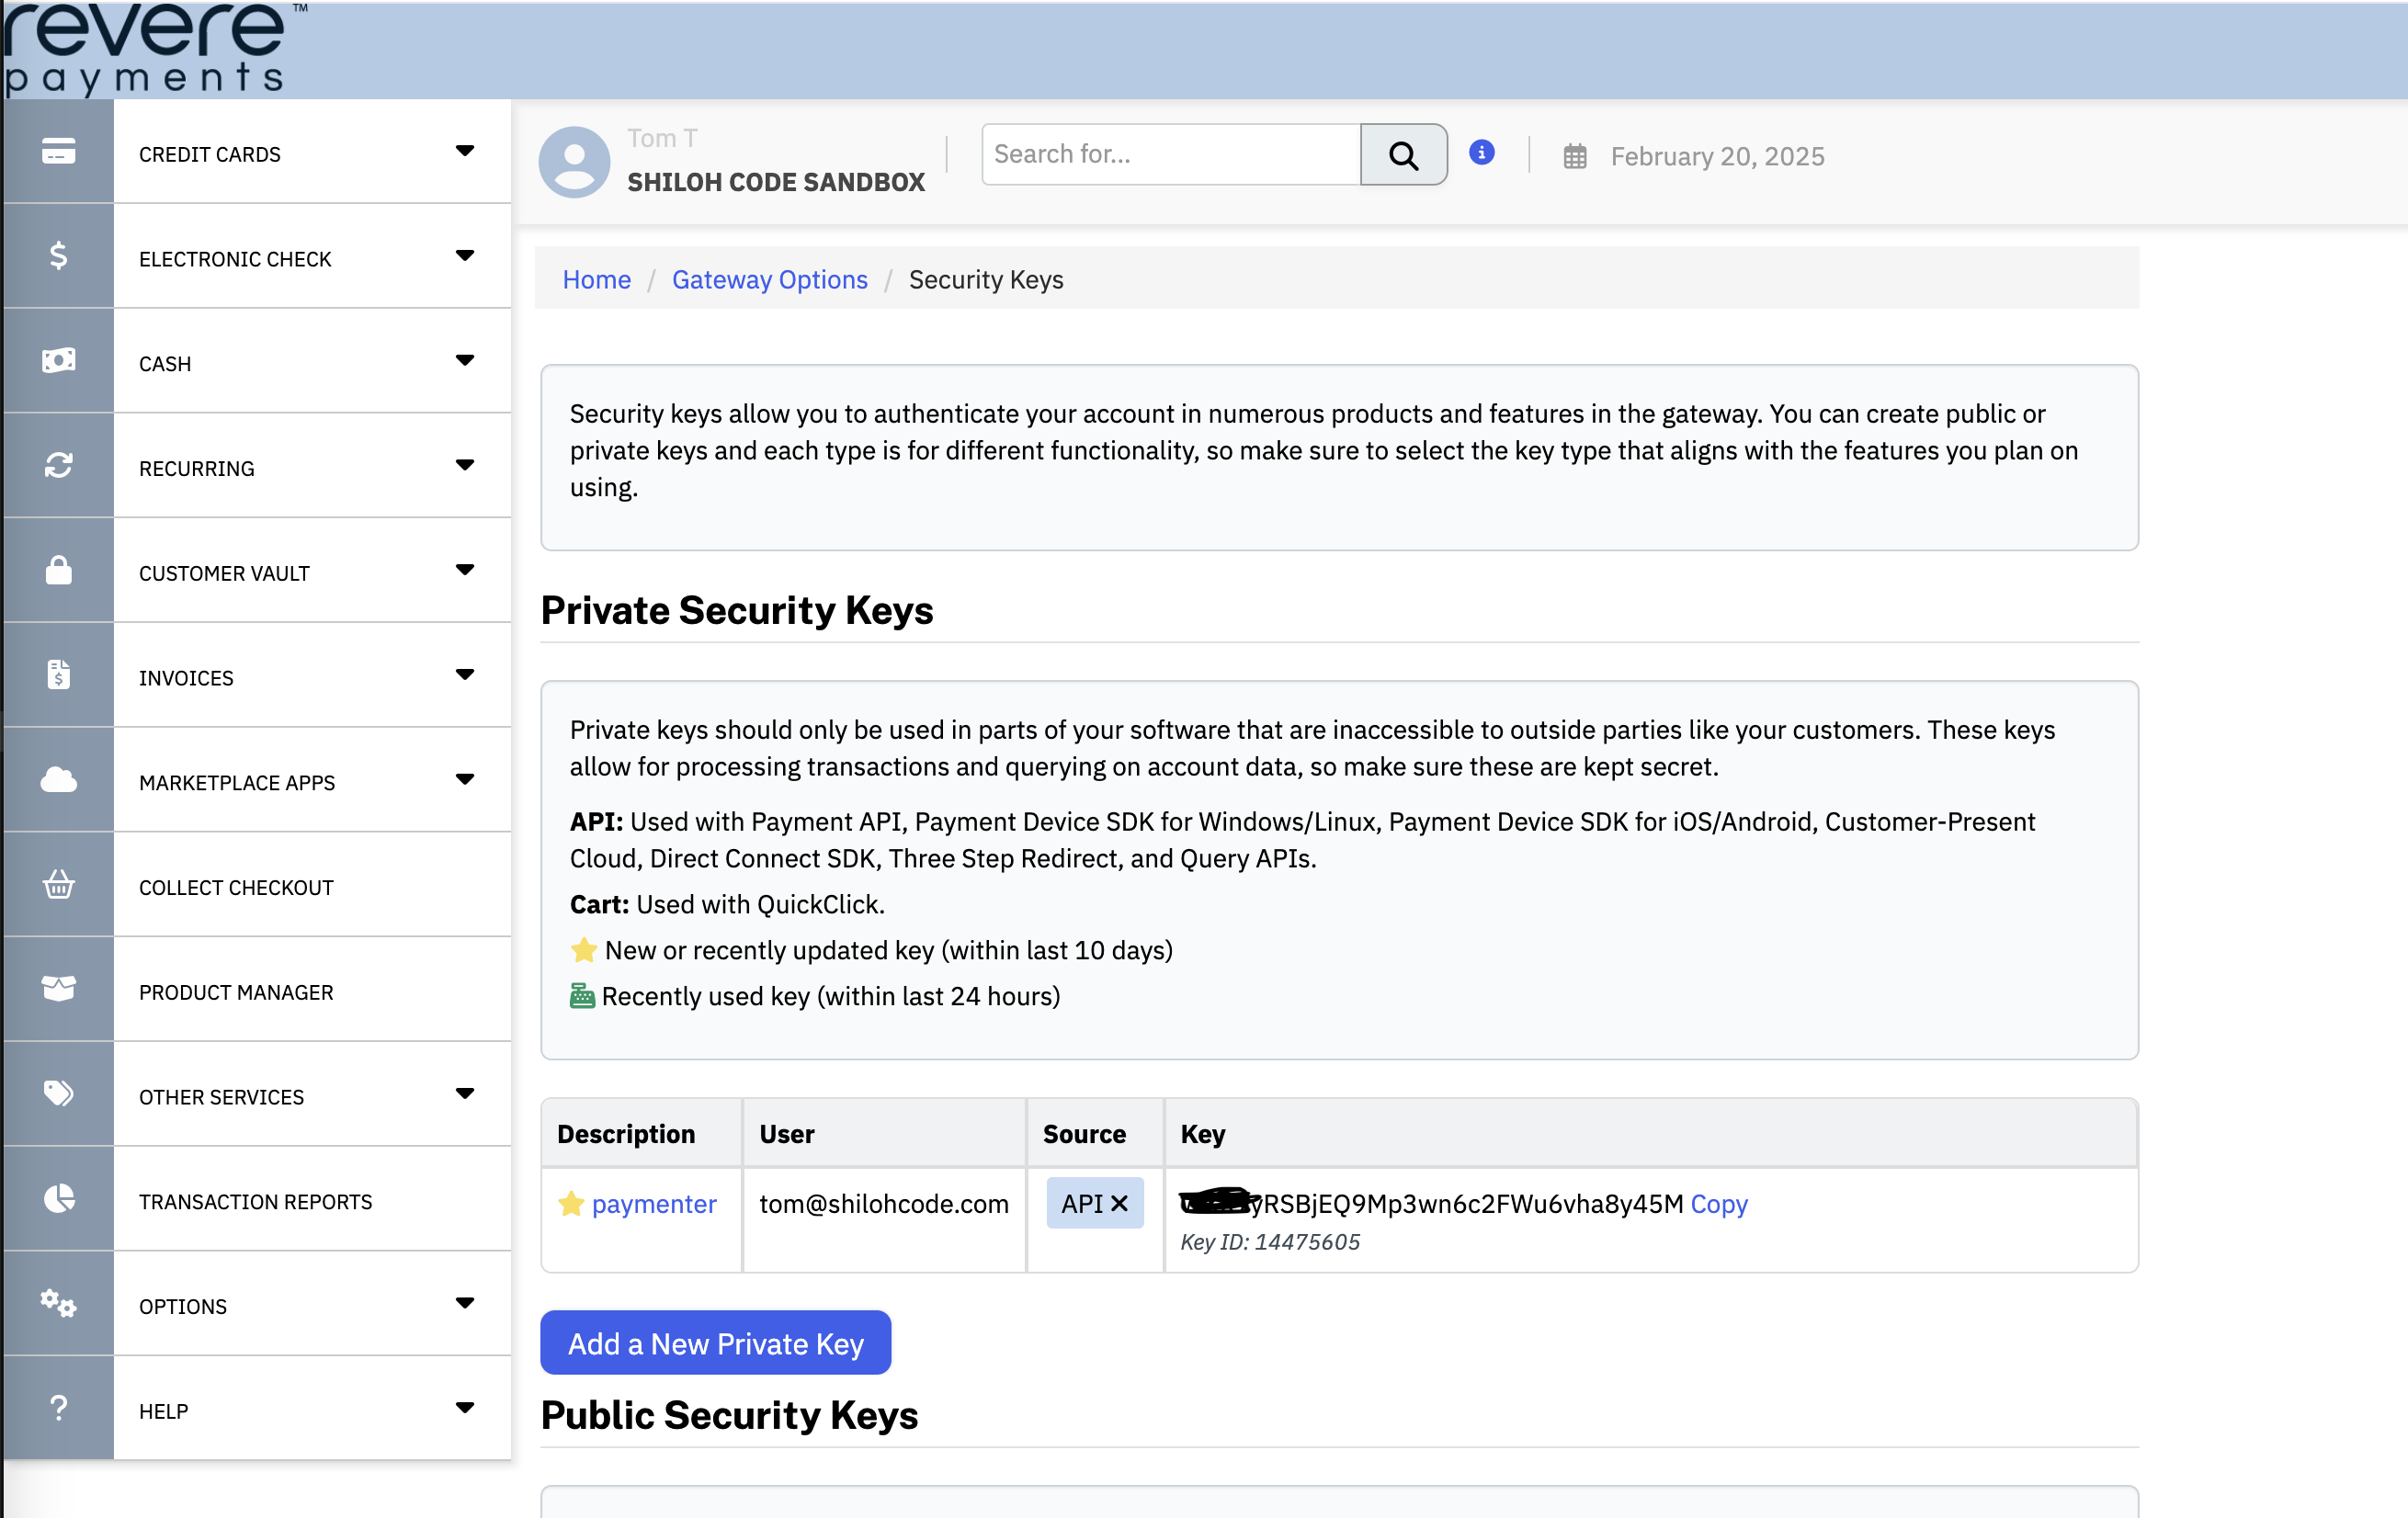Open the Credit Cards menu label
The image size is (2408, 1518).
(210, 155)
